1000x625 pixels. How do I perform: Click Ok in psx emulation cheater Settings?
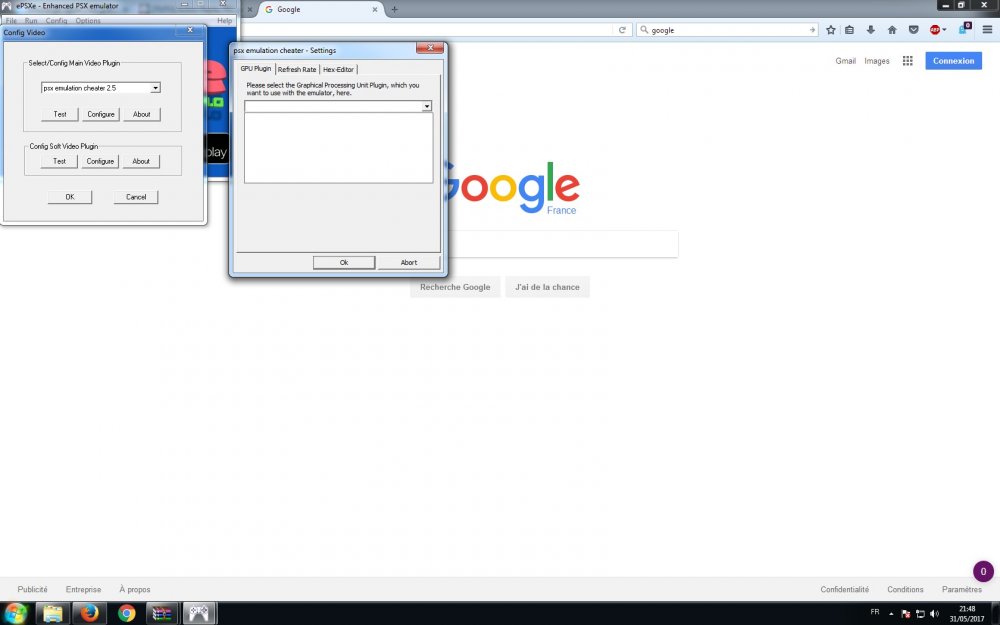(x=344, y=263)
